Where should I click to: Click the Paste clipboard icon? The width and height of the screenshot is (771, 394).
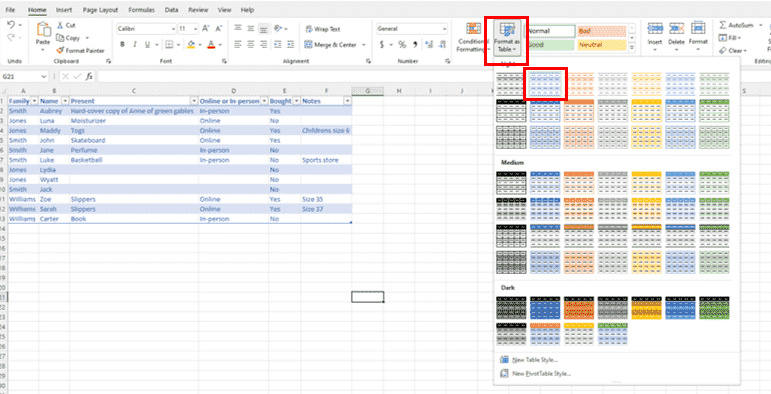click(x=43, y=30)
